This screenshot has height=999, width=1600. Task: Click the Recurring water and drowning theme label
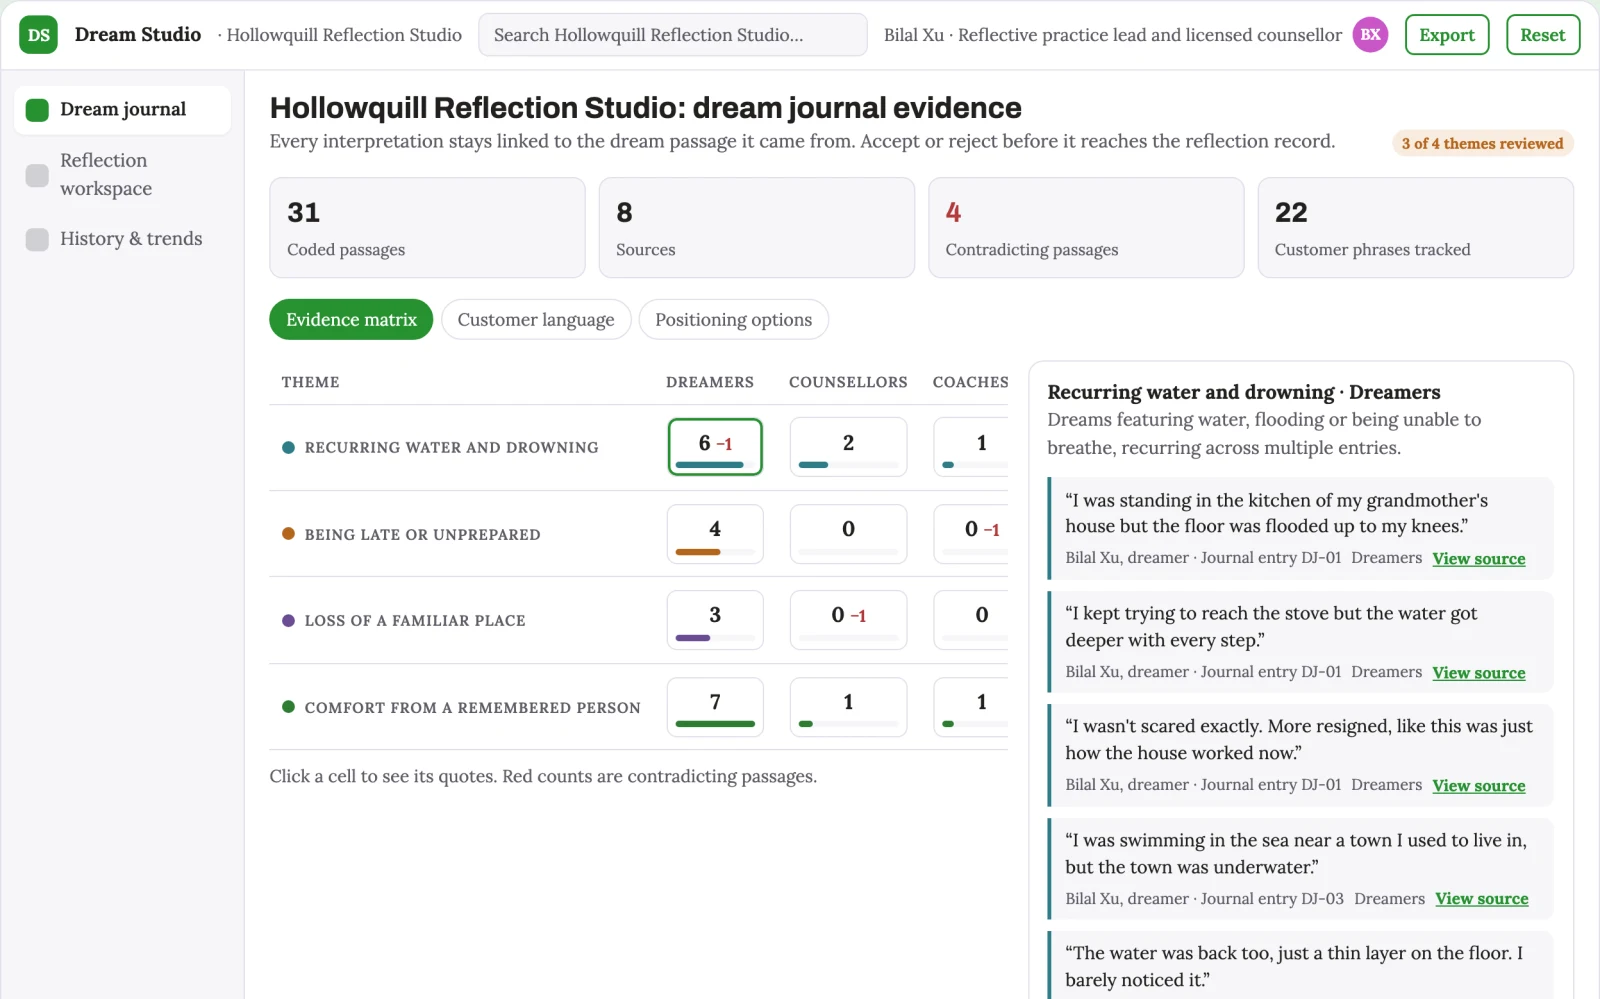click(x=451, y=448)
